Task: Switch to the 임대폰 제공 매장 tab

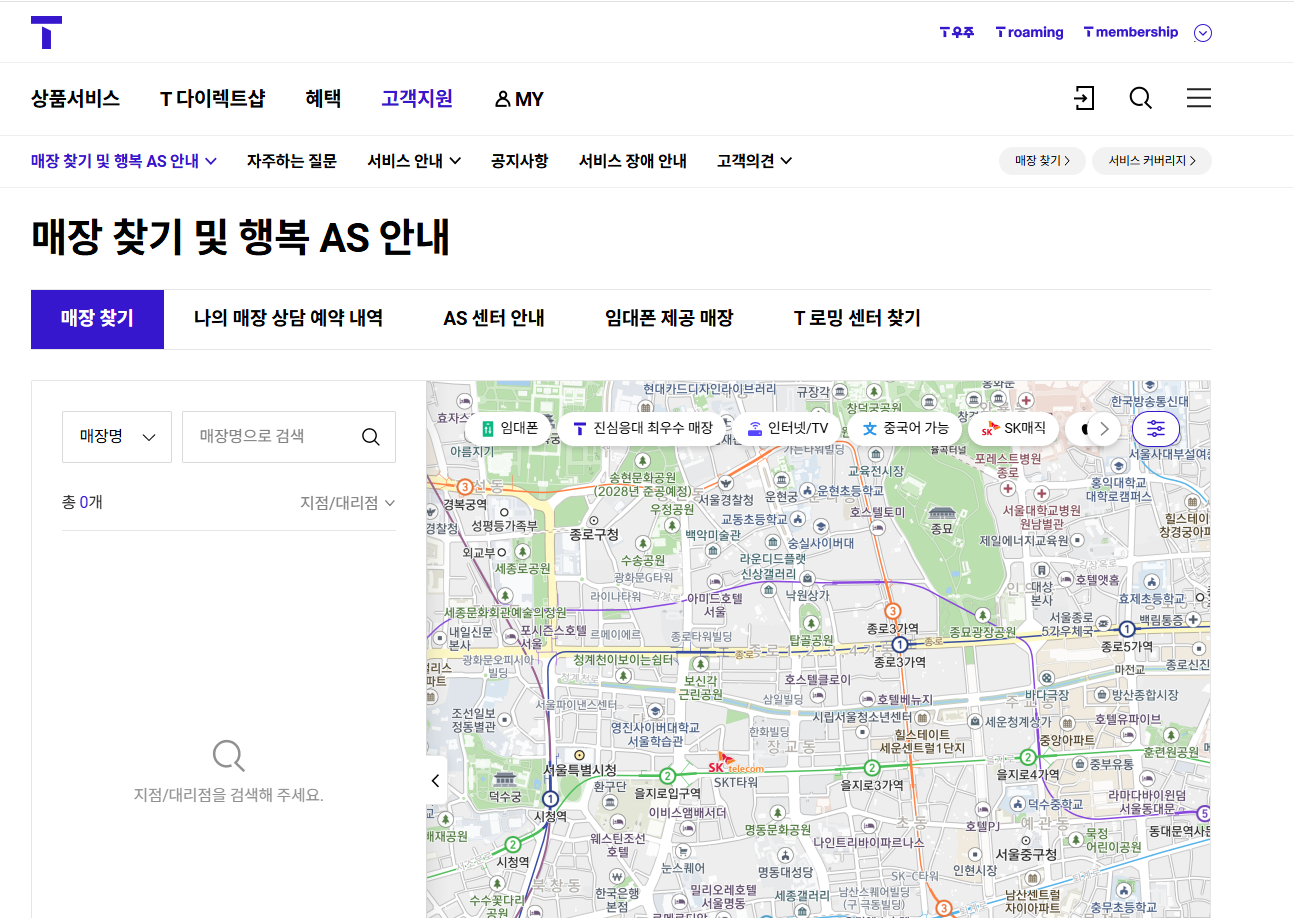Action: coord(669,319)
